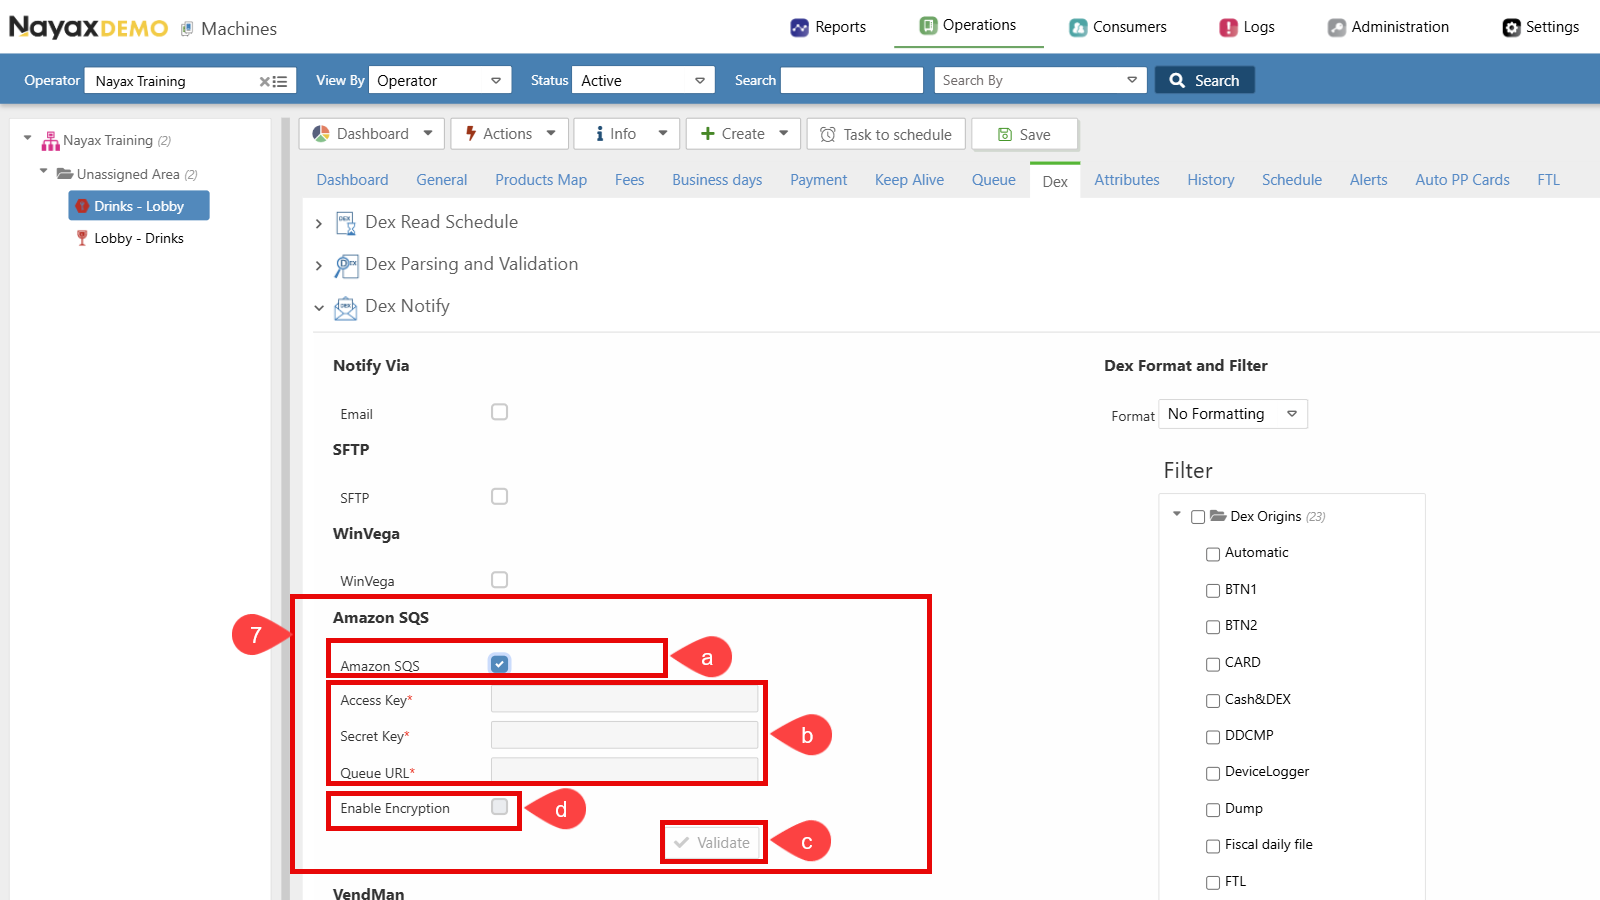Click the Reports chart icon
Screen dimensions: 1600x900
tap(799, 27)
